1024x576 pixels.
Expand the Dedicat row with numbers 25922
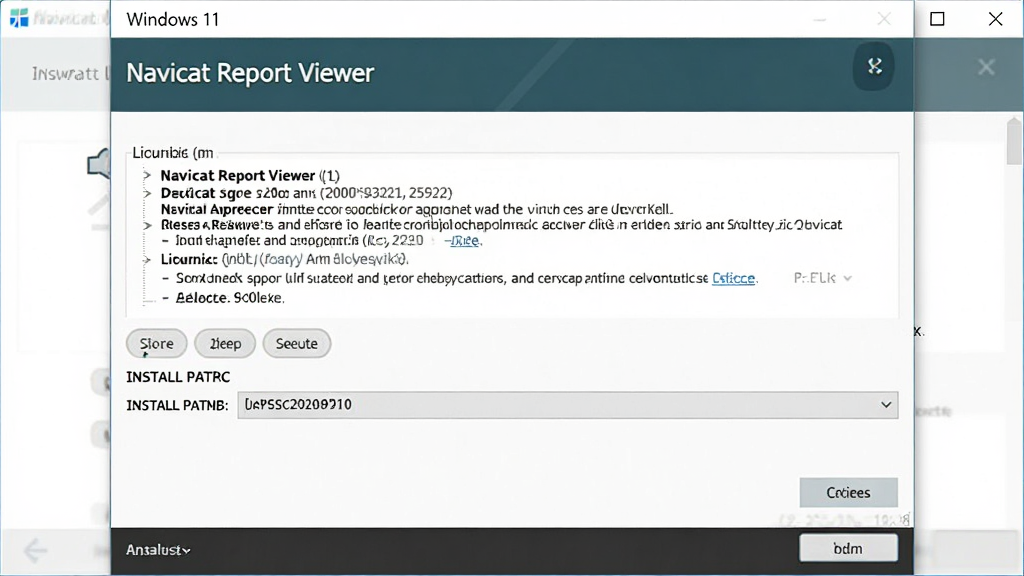(x=147, y=193)
